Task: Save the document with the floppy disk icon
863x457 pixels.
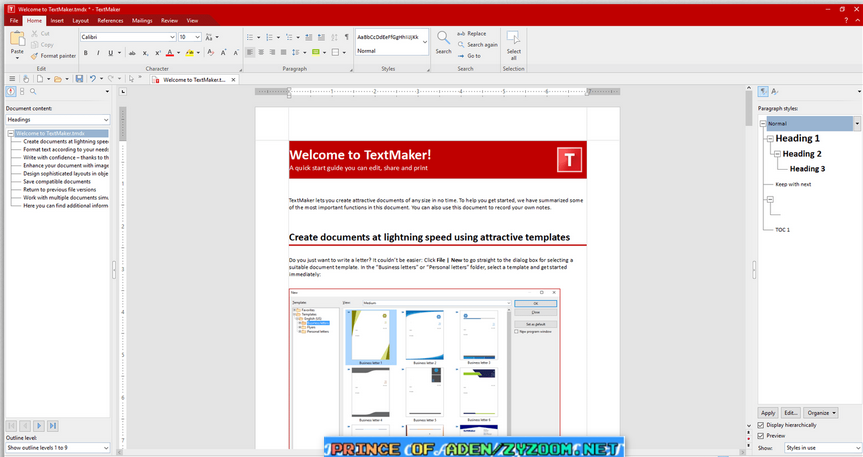Action: (79, 79)
